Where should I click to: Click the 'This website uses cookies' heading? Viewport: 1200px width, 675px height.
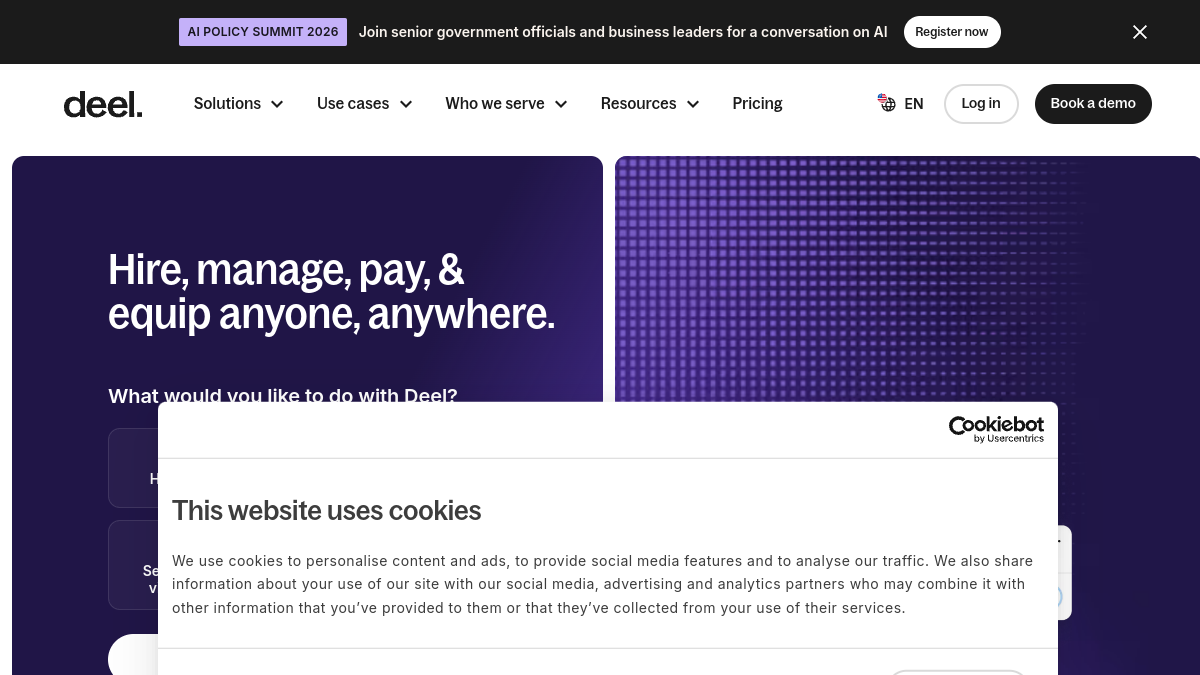click(326, 511)
